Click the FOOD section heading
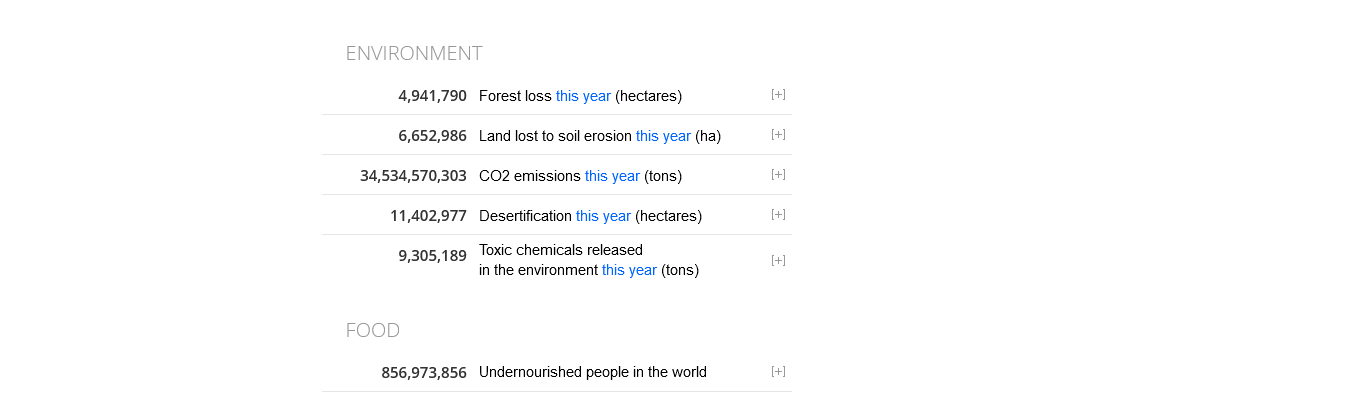 [x=373, y=331]
